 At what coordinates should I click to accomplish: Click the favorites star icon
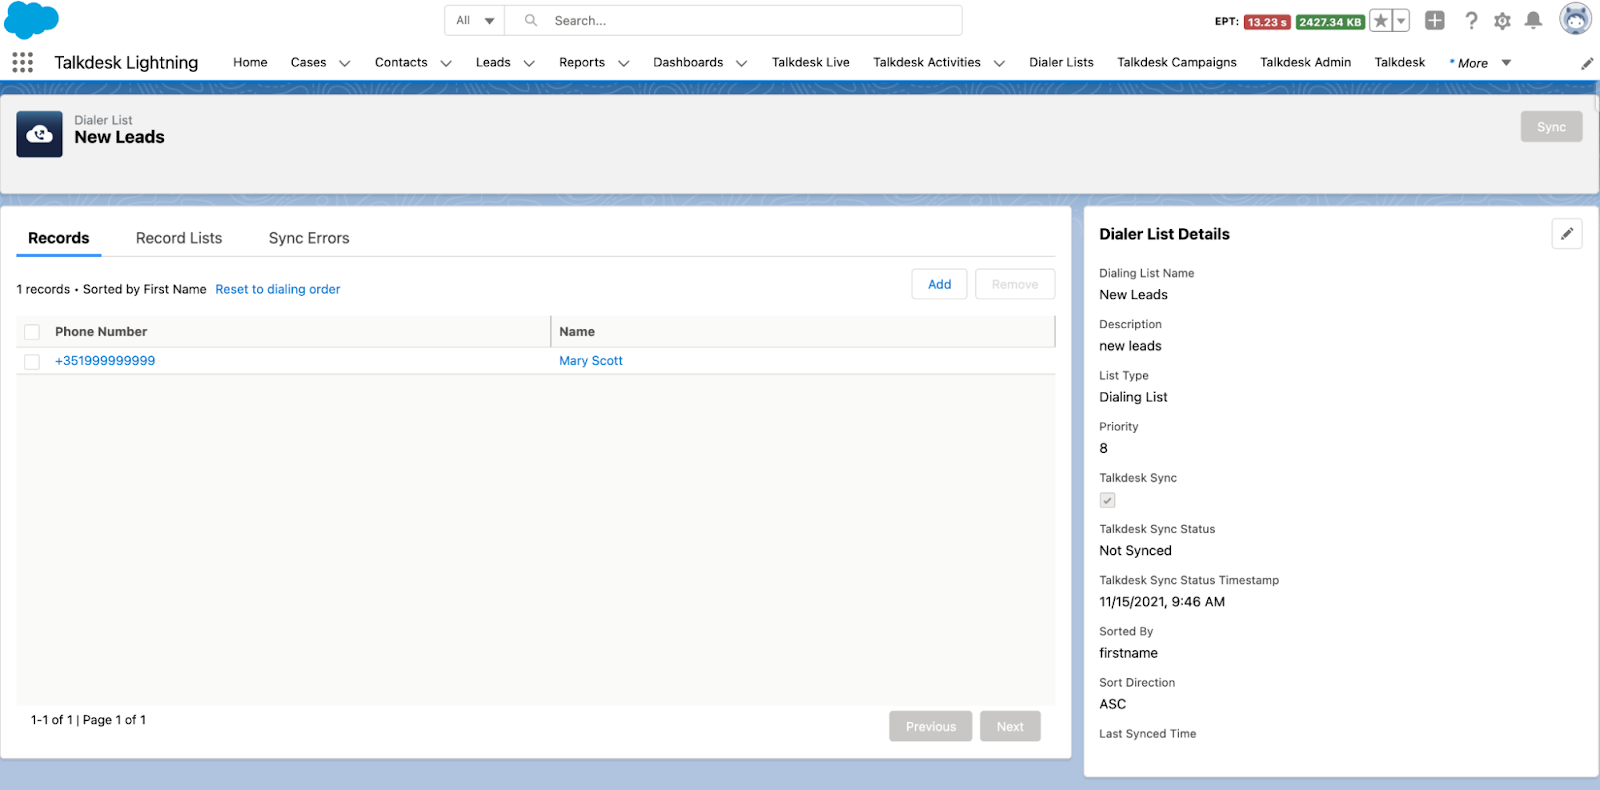click(1381, 21)
